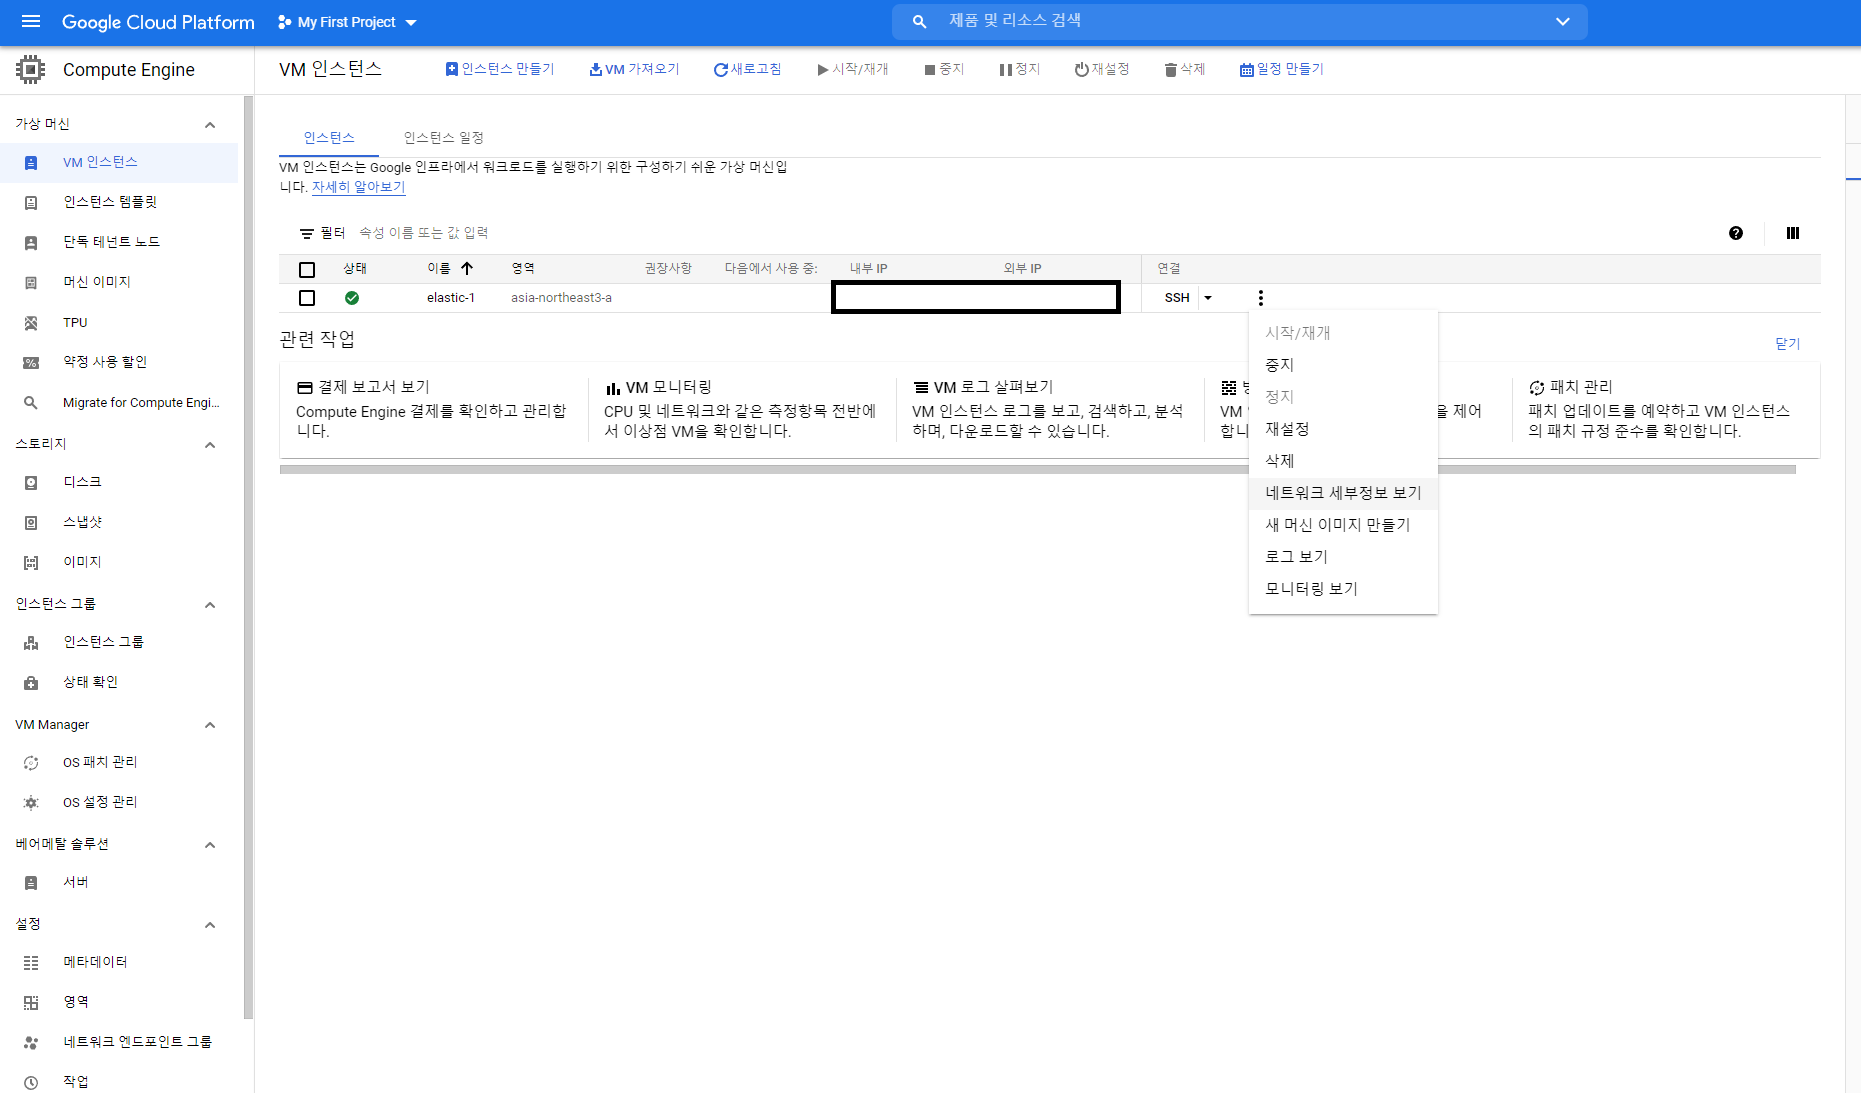This screenshot has width=1861, height=1093.
Task: Open the SSH connection options dropdown arrow
Action: click(x=1208, y=298)
